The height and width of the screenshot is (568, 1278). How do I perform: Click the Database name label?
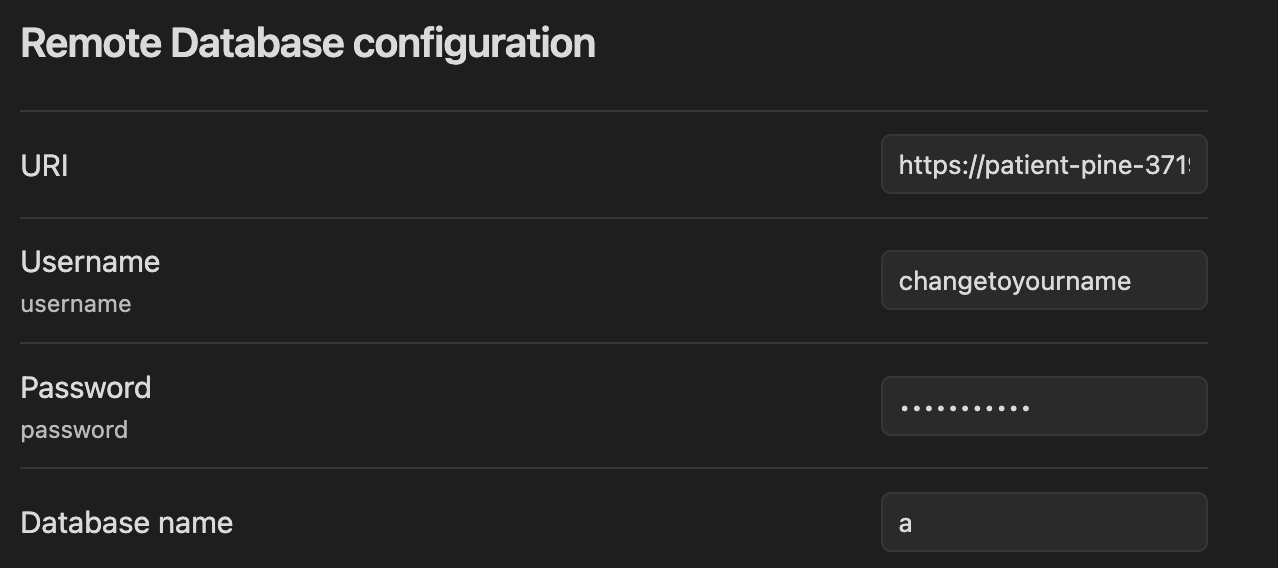(127, 523)
